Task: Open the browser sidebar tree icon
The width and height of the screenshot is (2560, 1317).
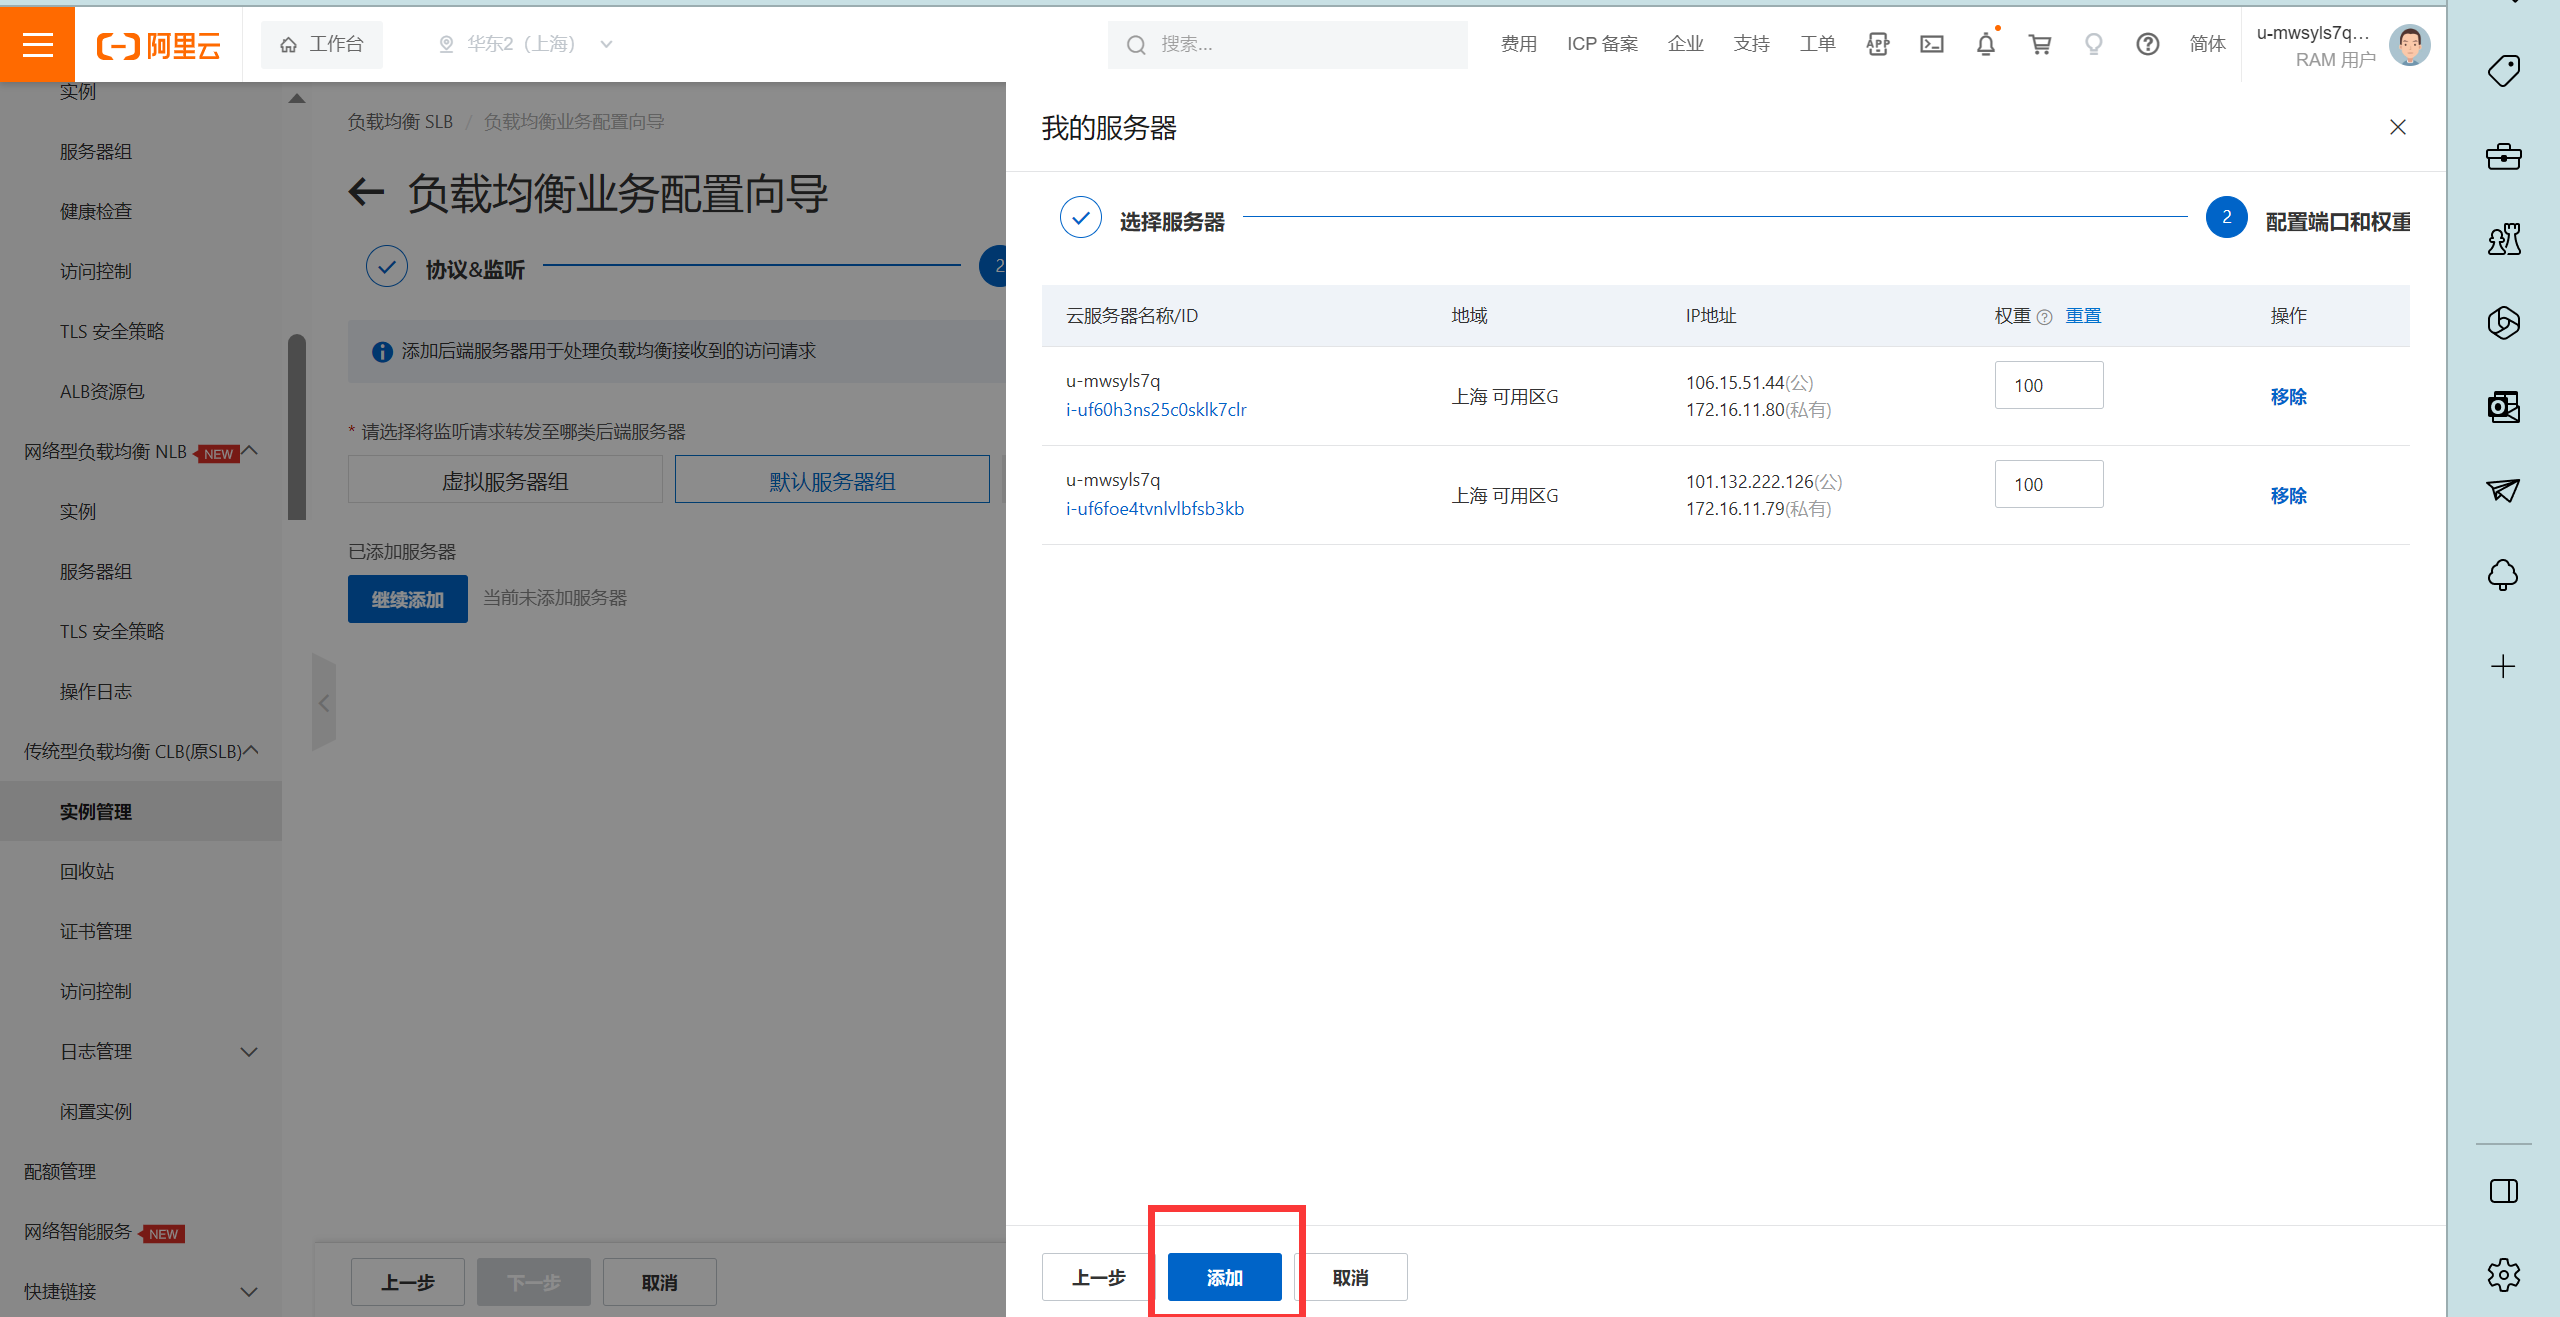Action: (x=2504, y=574)
